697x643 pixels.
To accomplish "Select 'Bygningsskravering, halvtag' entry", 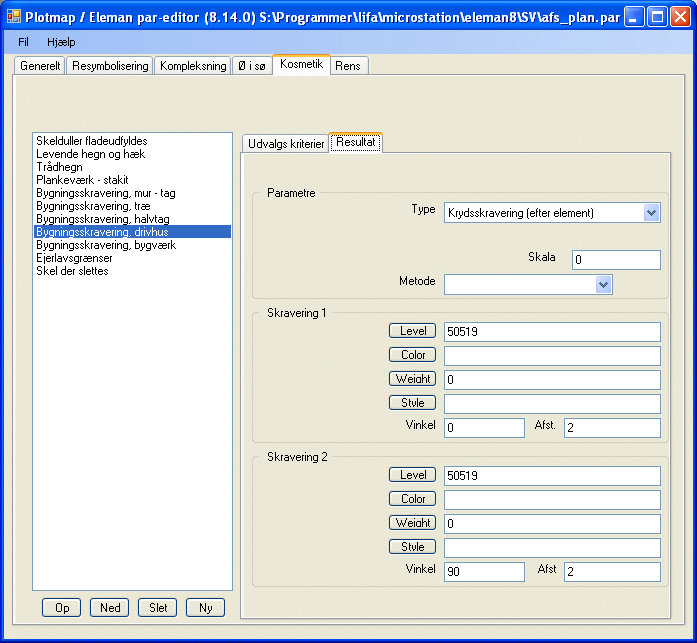I will pos(132,219).
